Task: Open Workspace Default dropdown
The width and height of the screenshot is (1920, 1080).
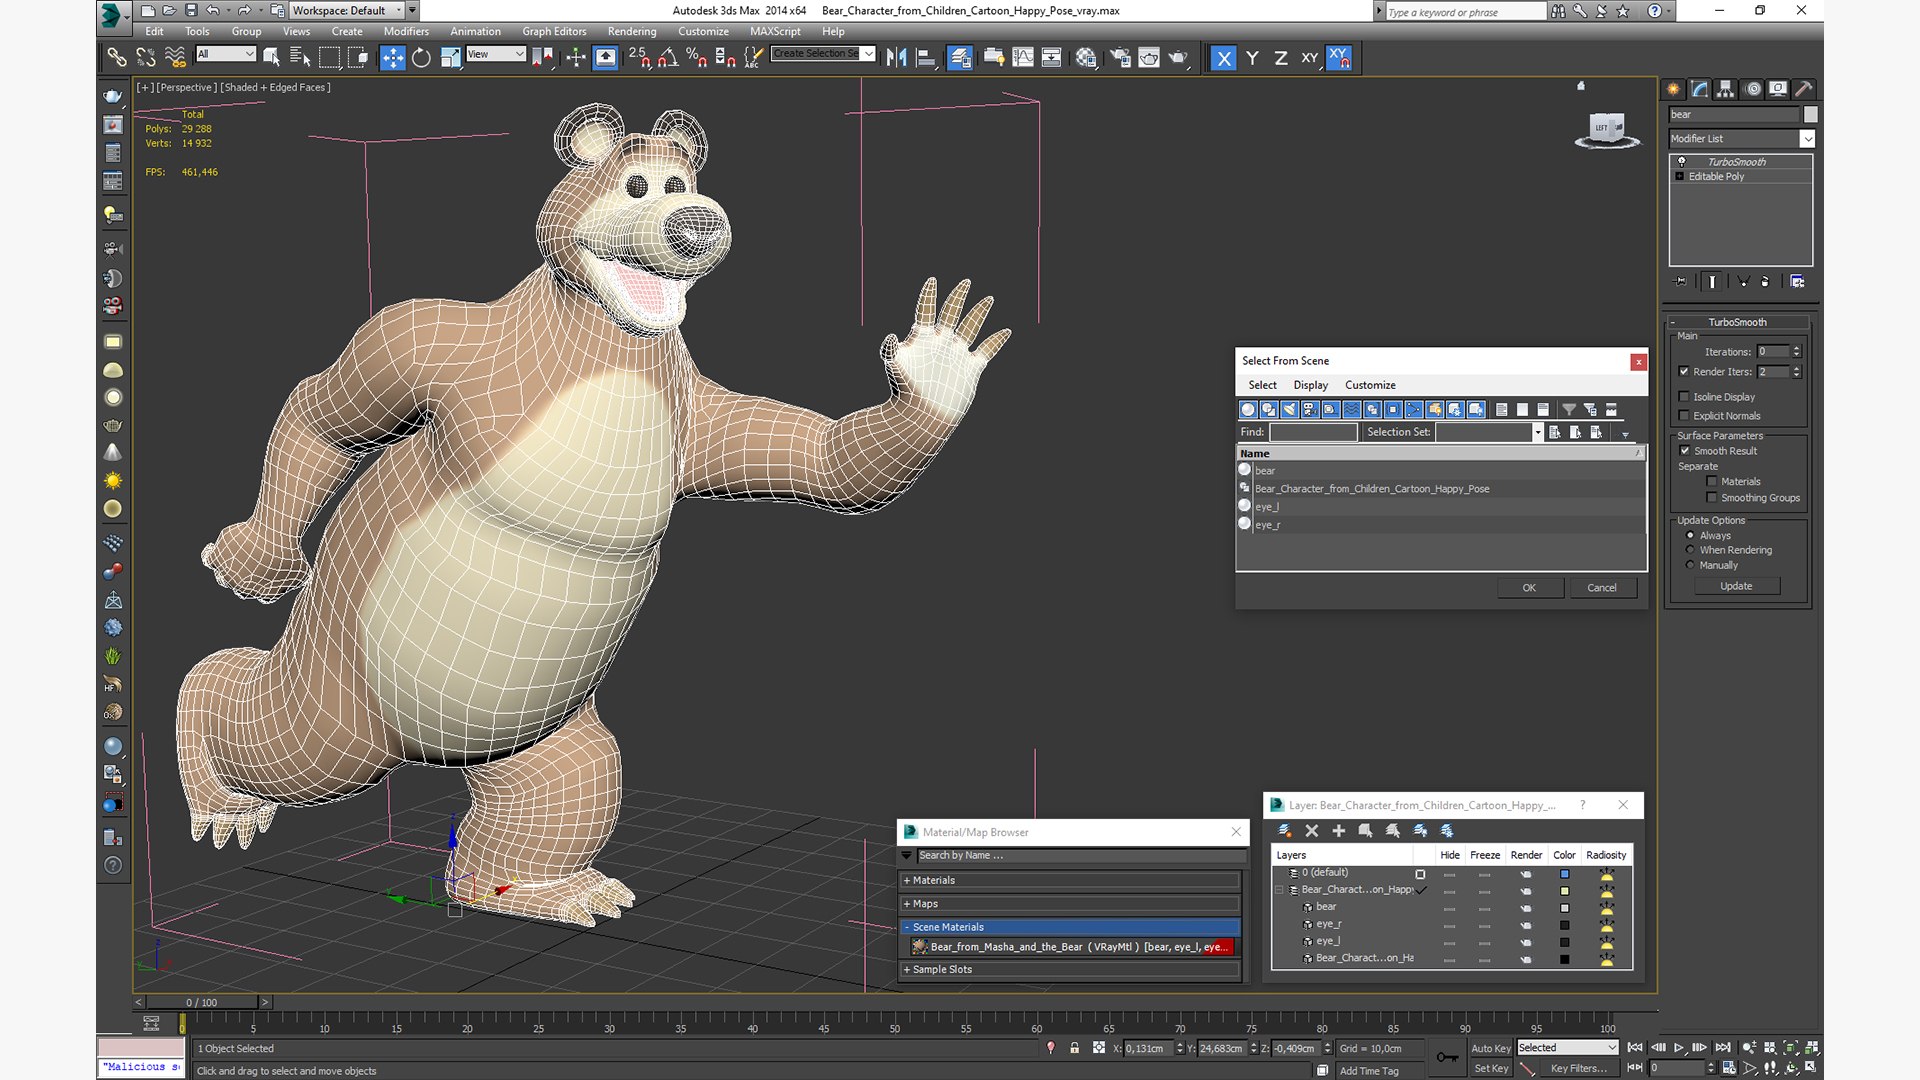Action: pos(354,11)
